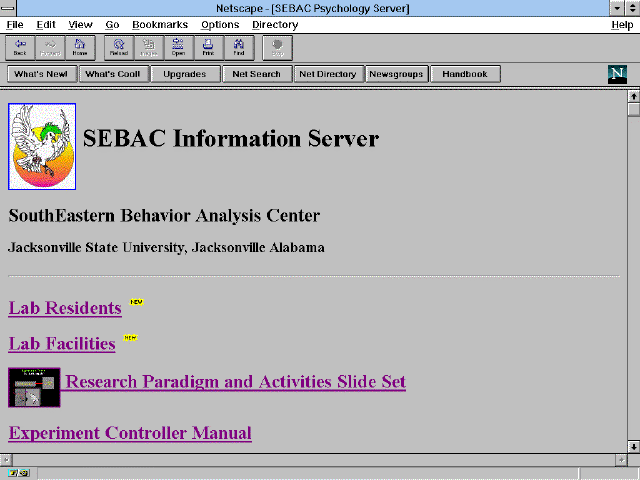
Task: Click the status bar security icon
Action: (x=19, y=473)
